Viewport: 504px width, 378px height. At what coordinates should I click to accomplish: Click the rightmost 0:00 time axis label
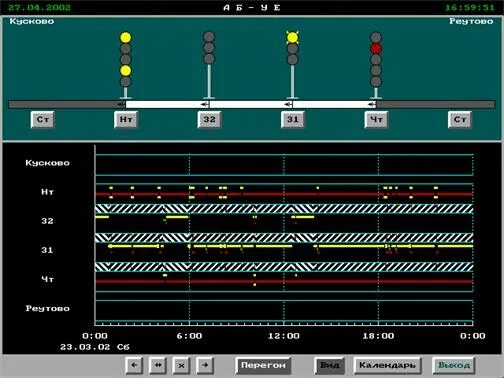pyautogui.click(x=473, y=336)
